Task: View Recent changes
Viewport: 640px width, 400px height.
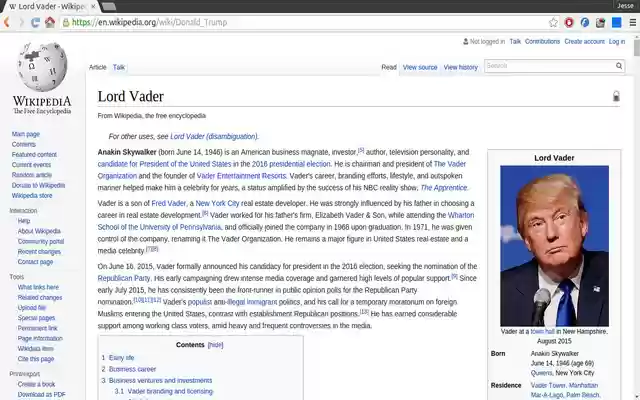Action: point(39,251)
